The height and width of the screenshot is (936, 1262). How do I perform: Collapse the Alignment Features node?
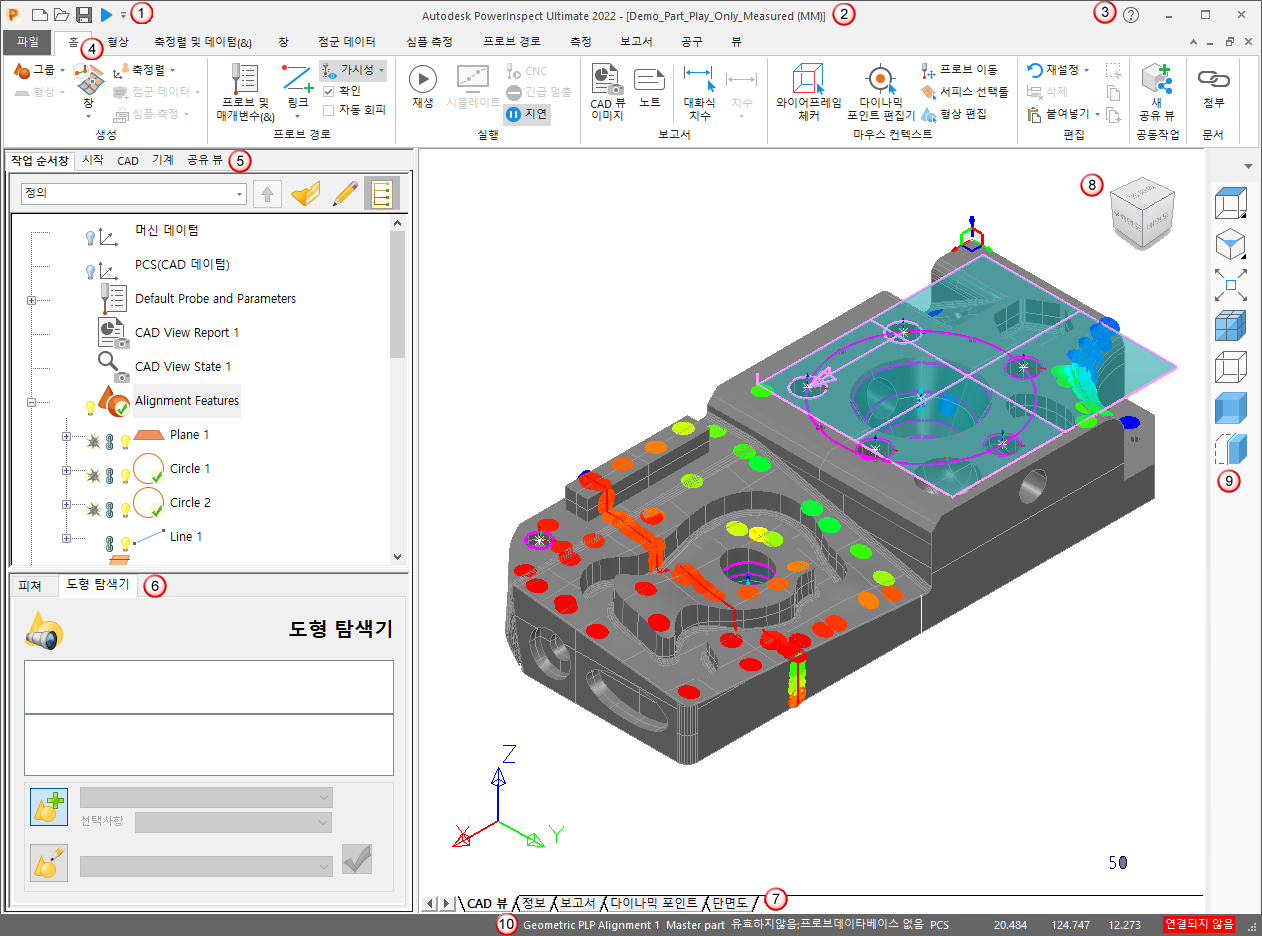click(x=31, y=402)
